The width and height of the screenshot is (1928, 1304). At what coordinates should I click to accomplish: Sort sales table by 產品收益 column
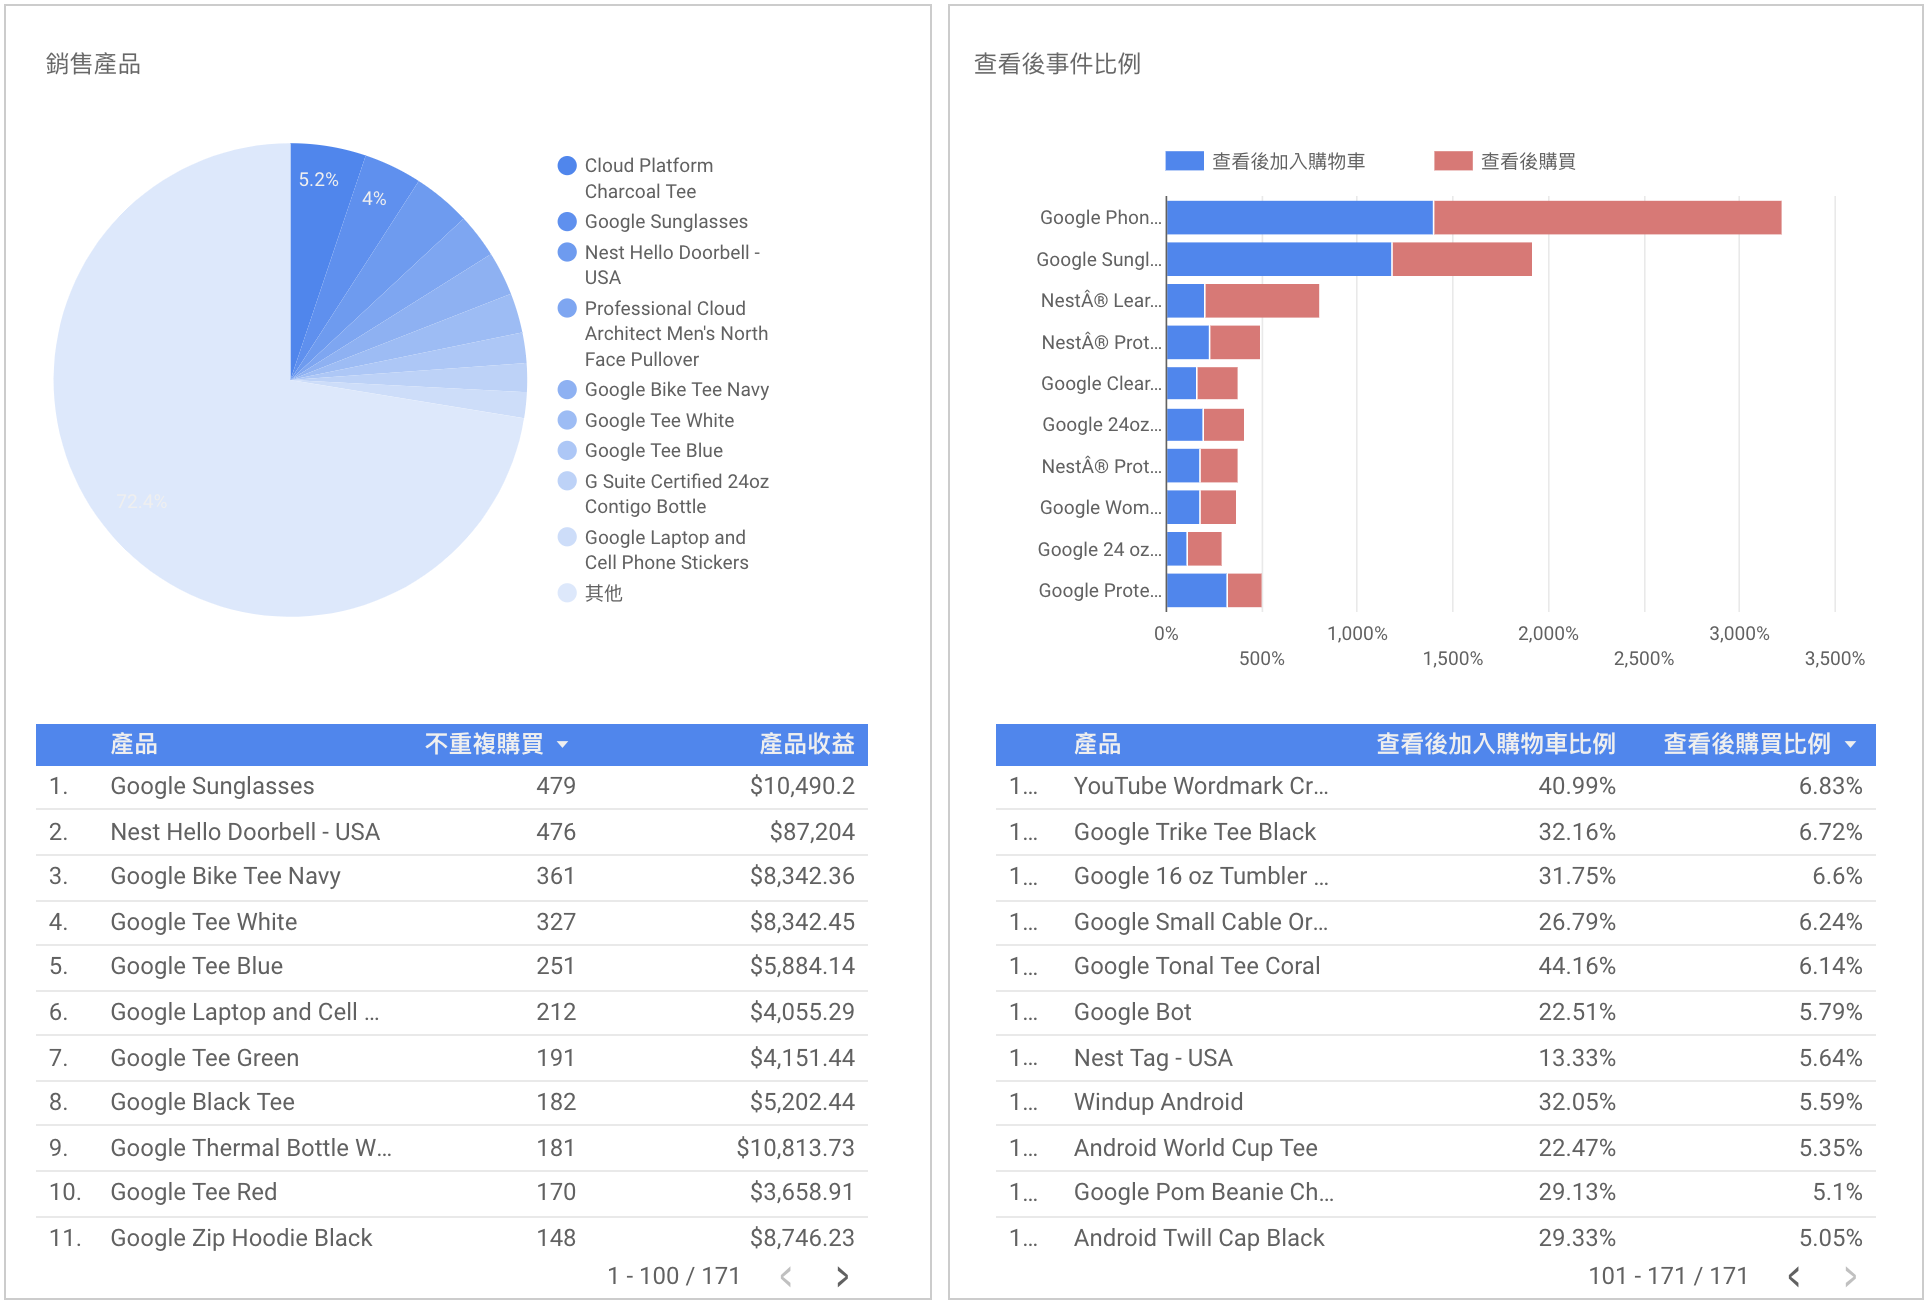pos(807,744)
